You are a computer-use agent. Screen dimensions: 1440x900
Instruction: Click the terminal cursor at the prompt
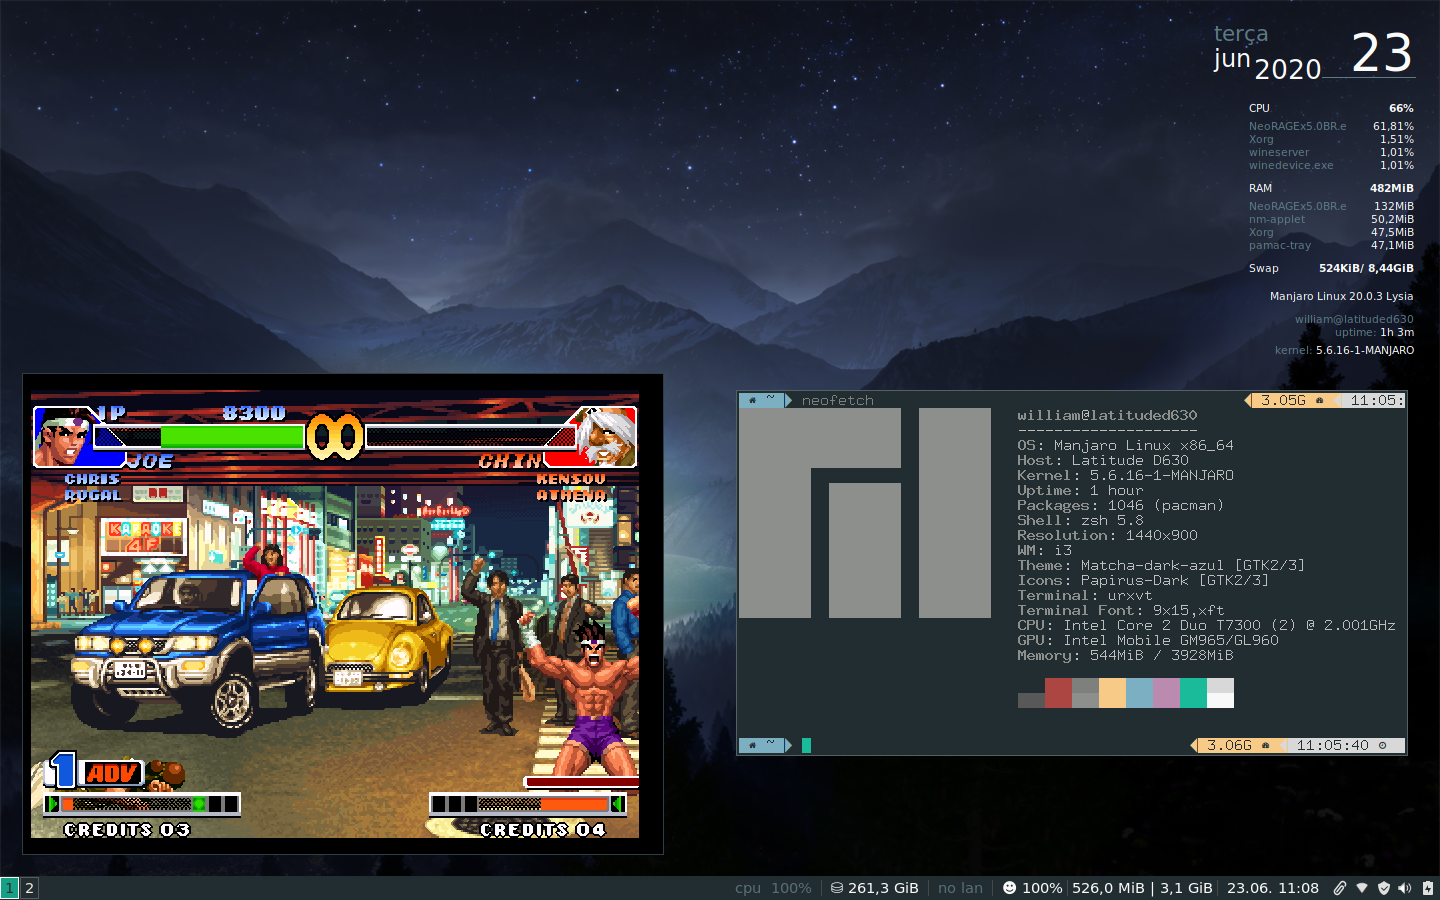tap(806, 745)
